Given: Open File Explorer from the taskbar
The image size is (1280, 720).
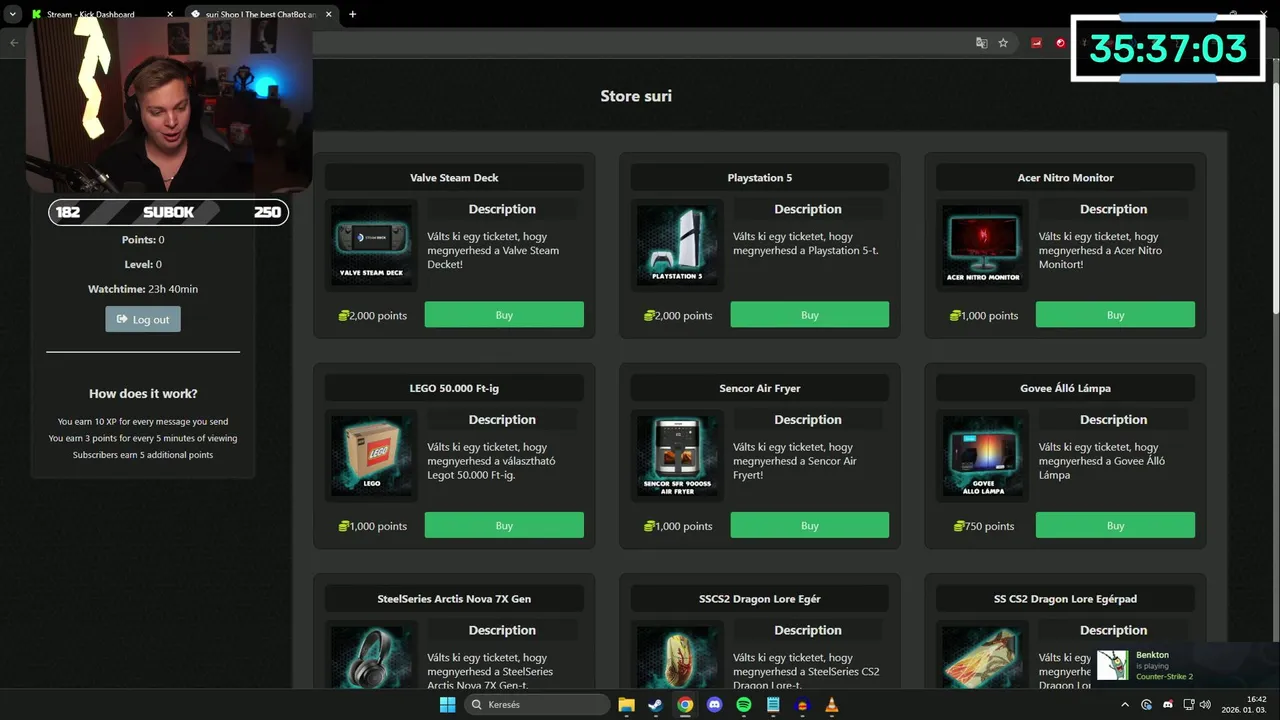Looking at the screenshot, I should [x=626, y=704].
